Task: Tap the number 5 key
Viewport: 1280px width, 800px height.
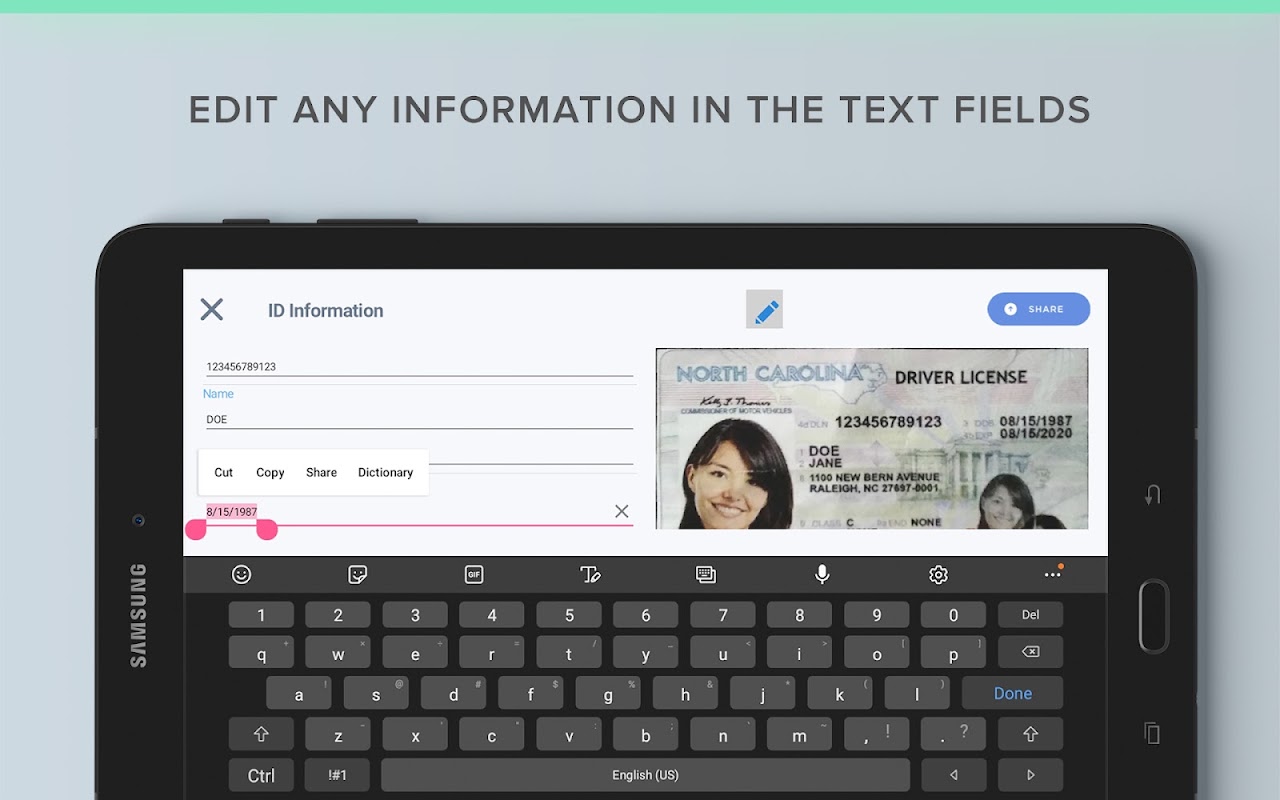Action: 569,615
